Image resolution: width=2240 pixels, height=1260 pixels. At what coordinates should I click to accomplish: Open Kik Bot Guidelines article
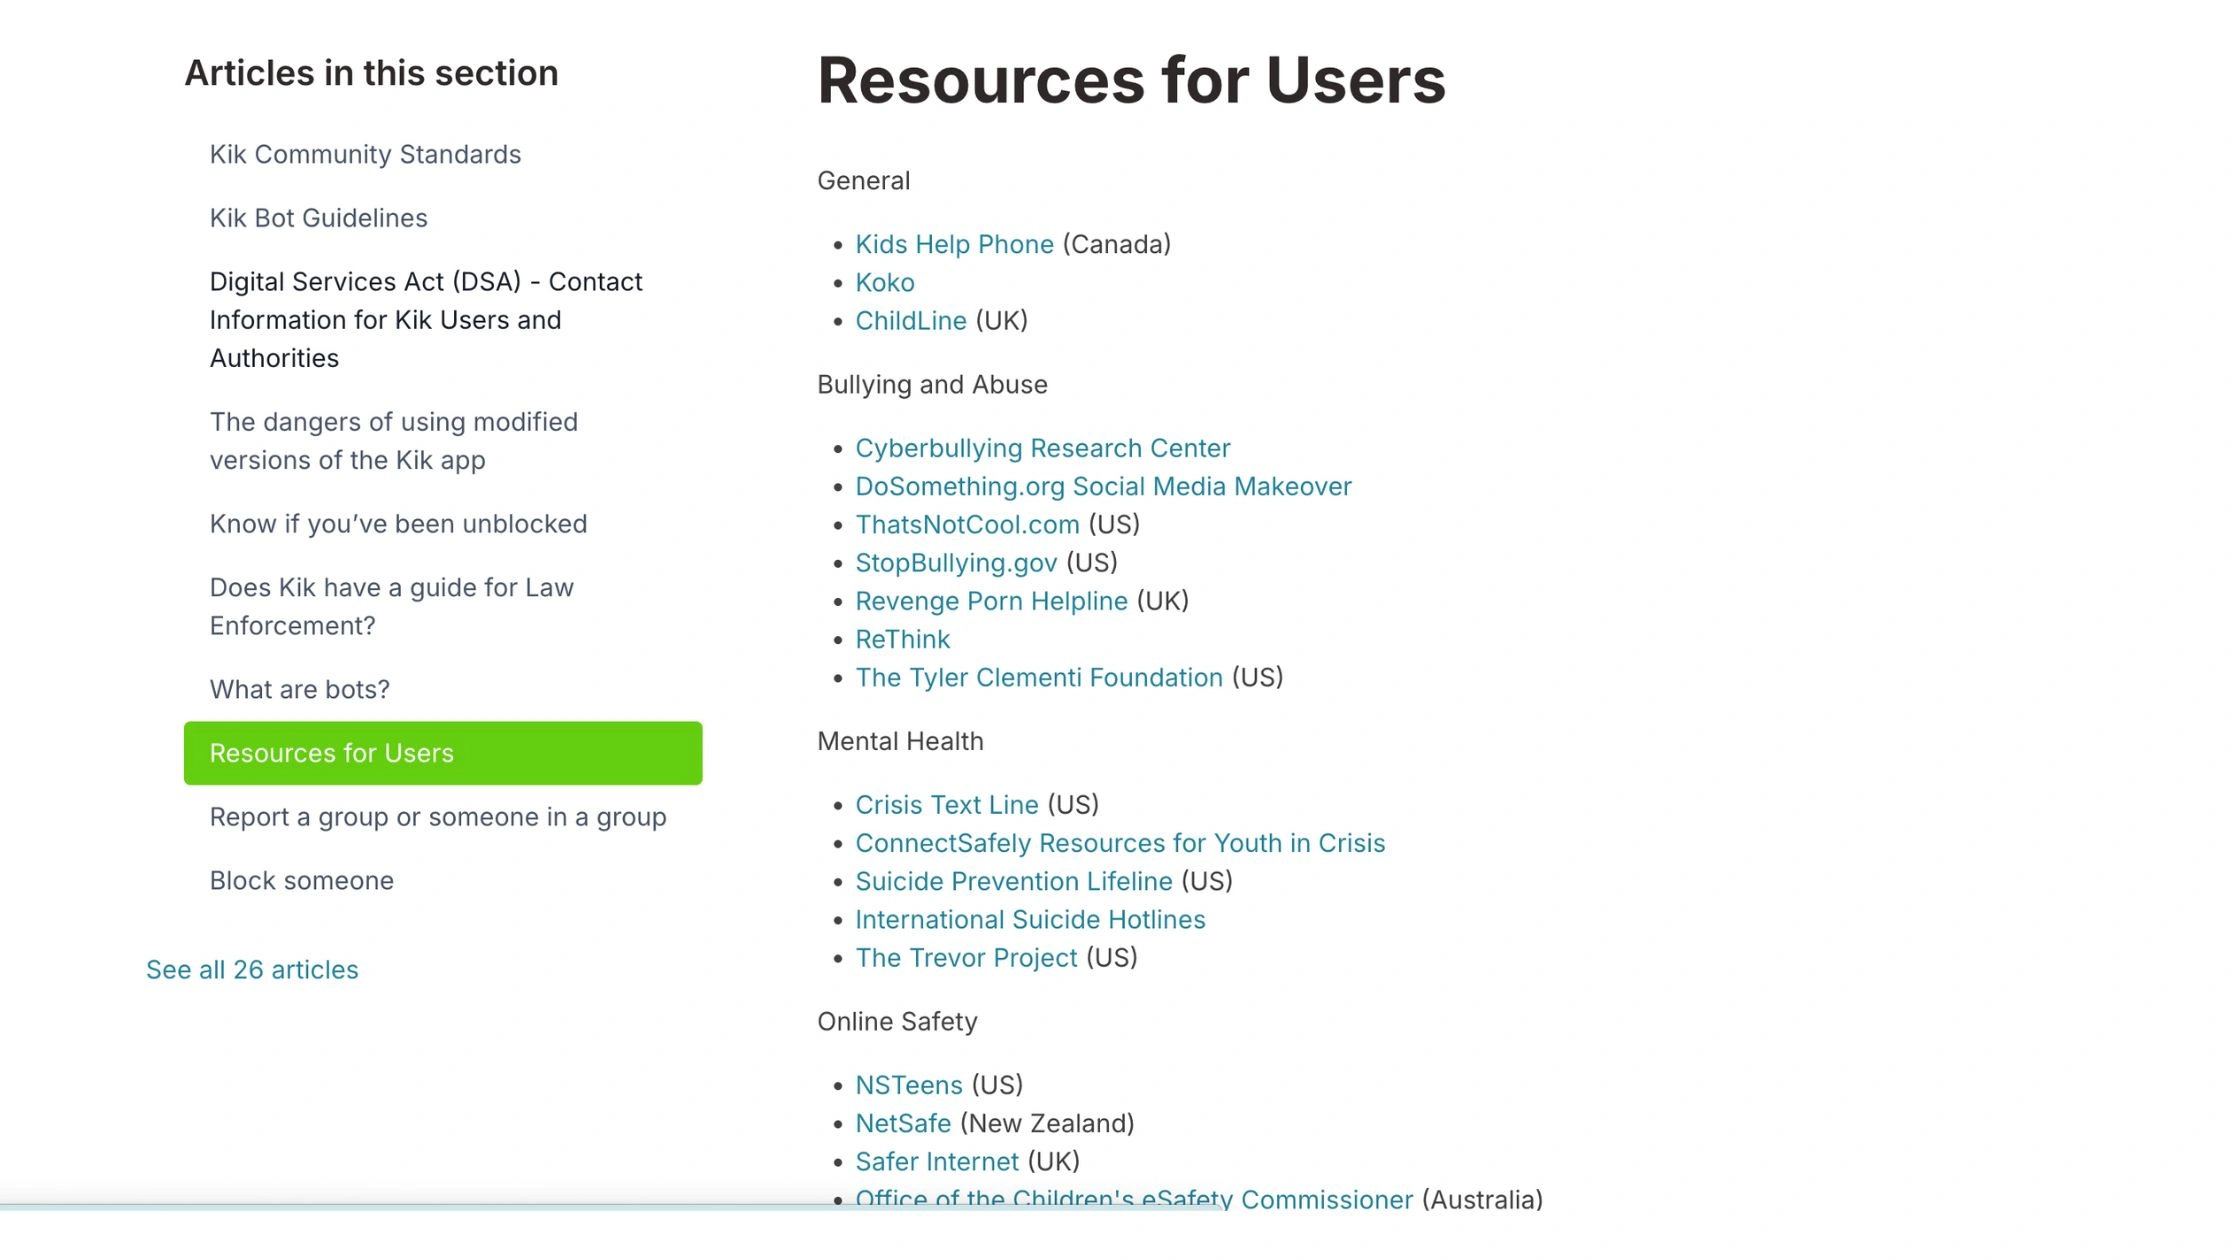coord(318,218)
